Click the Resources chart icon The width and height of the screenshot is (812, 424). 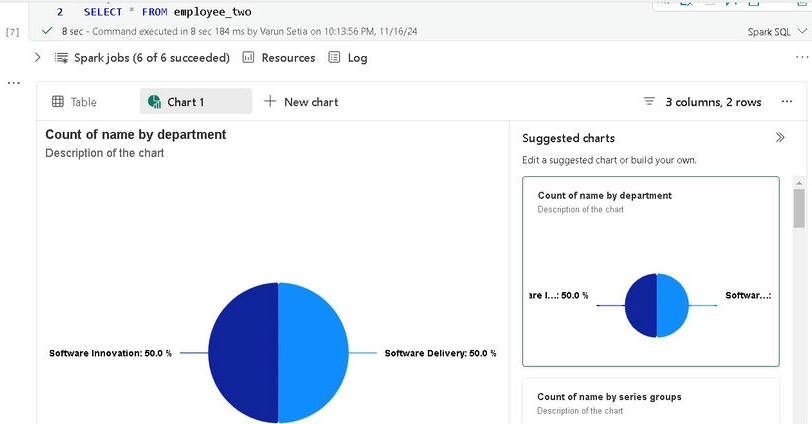249,57
